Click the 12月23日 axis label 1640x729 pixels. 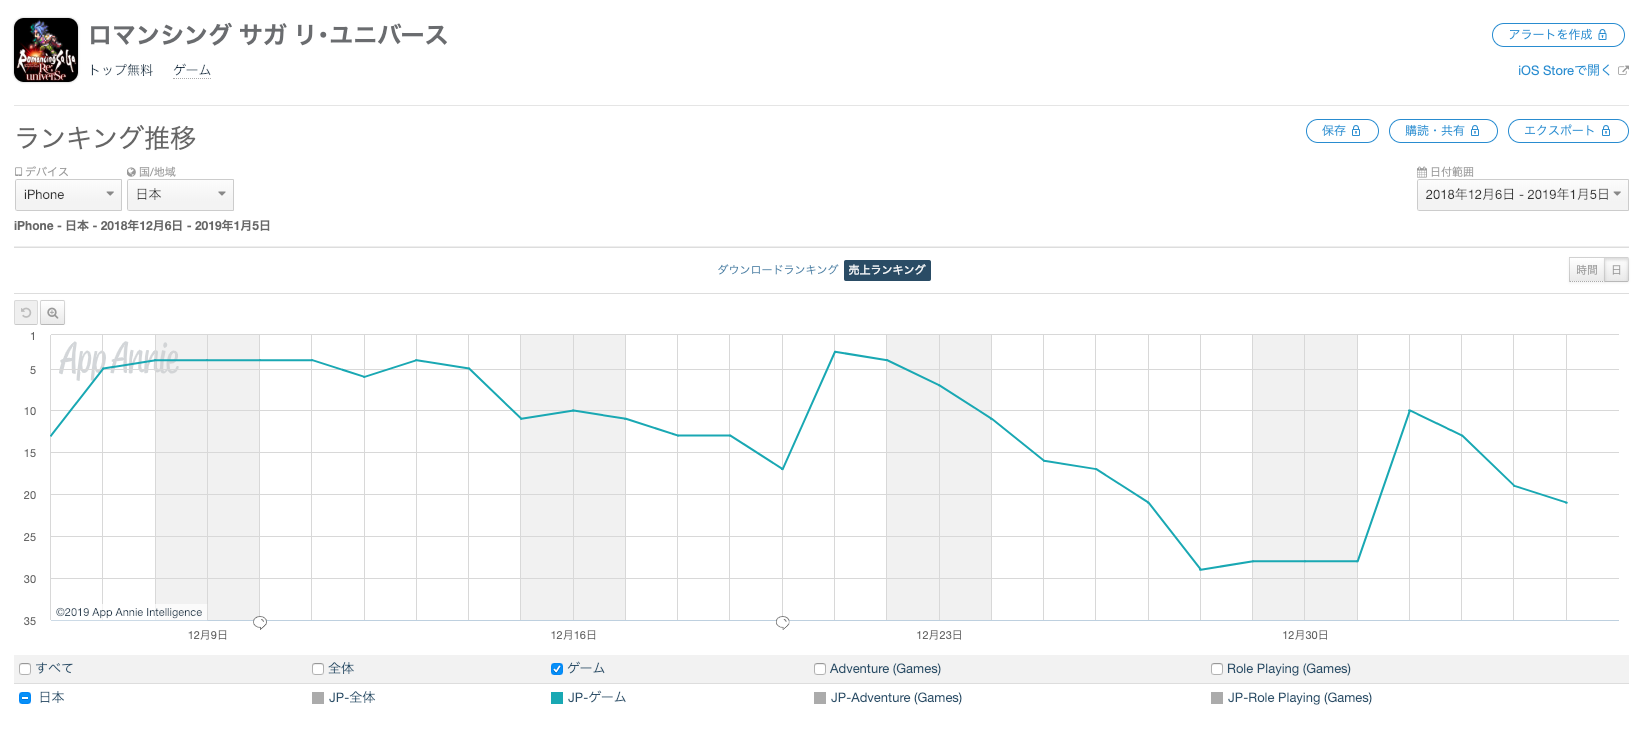click(x=939, y=635)
